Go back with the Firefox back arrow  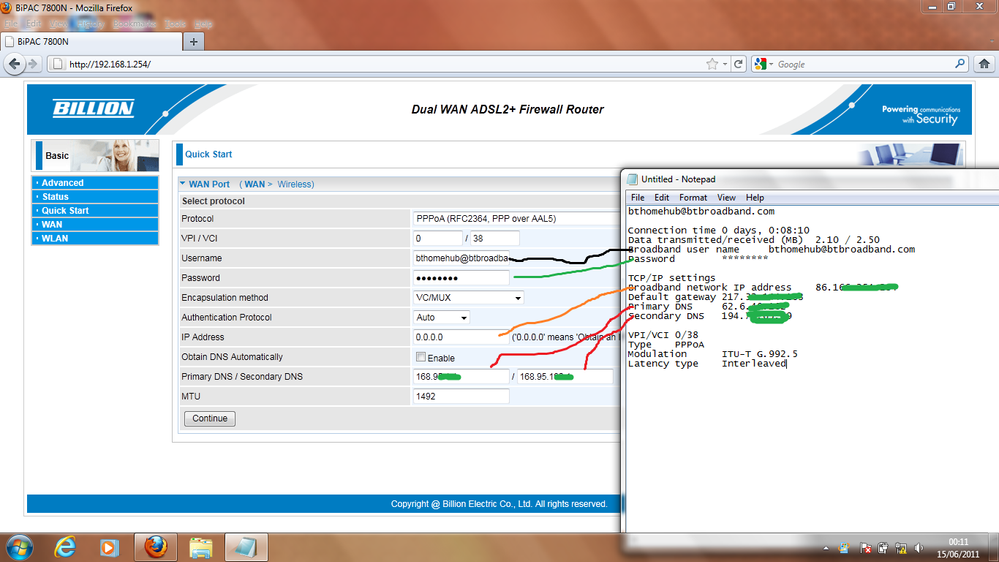pyautogui.click(x=15, y=64)
